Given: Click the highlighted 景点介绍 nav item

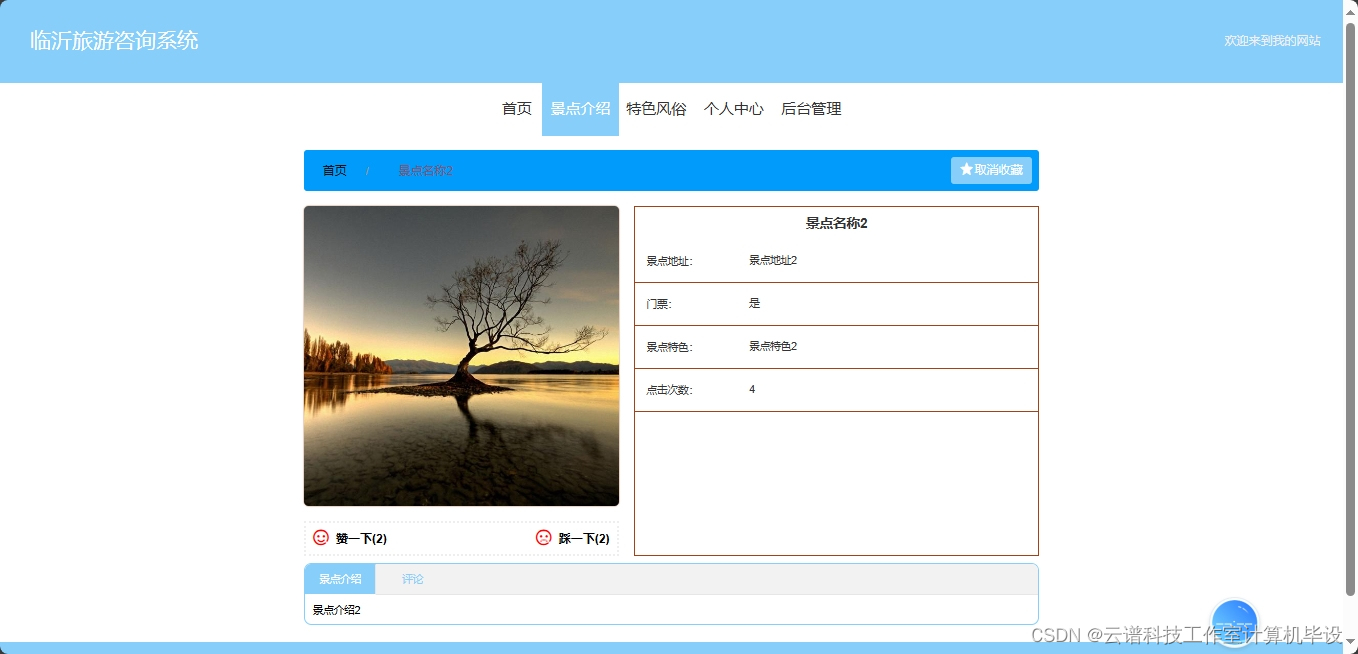Looking at the screenshot, I should pos(580,109).
